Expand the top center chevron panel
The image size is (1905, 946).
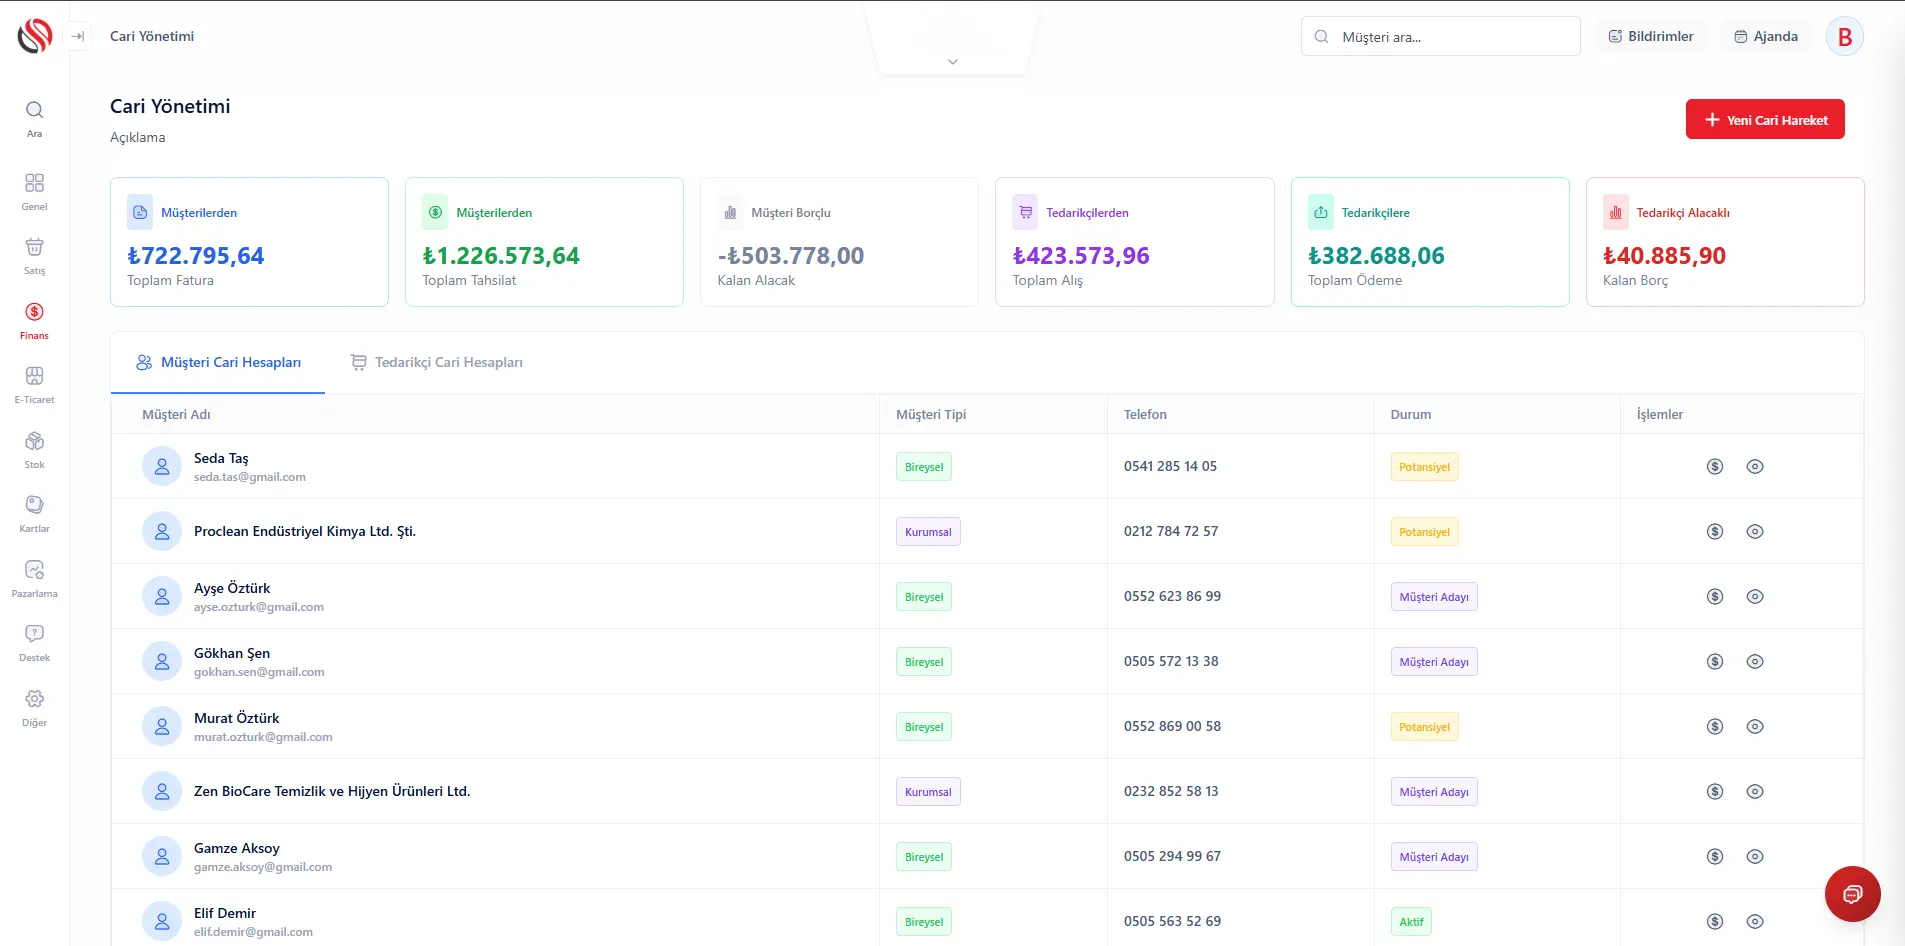point(952,61)
